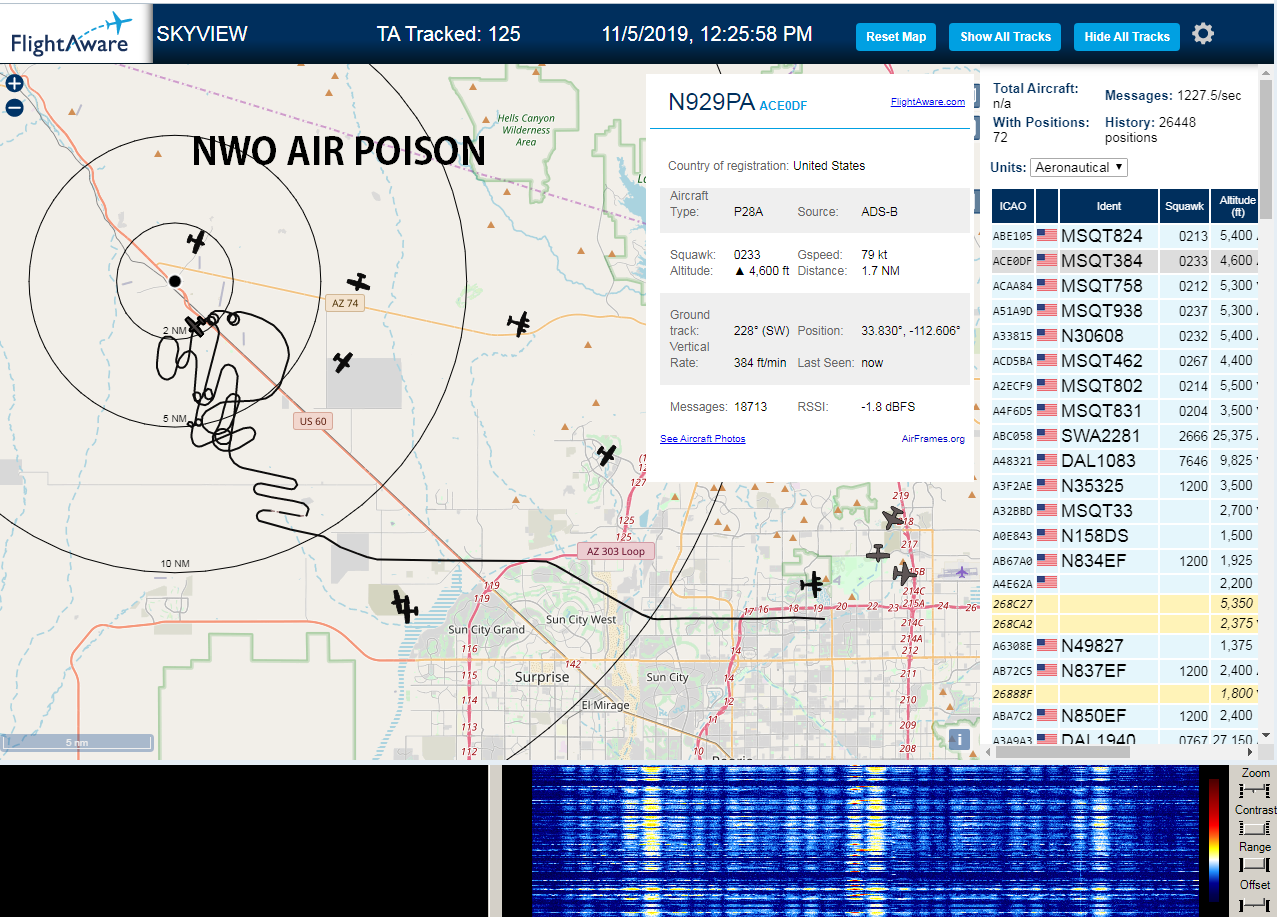Click the US flag in the MSQT758 row
Viewport: 1277px width, 917px height.
tap(1047, 286)
